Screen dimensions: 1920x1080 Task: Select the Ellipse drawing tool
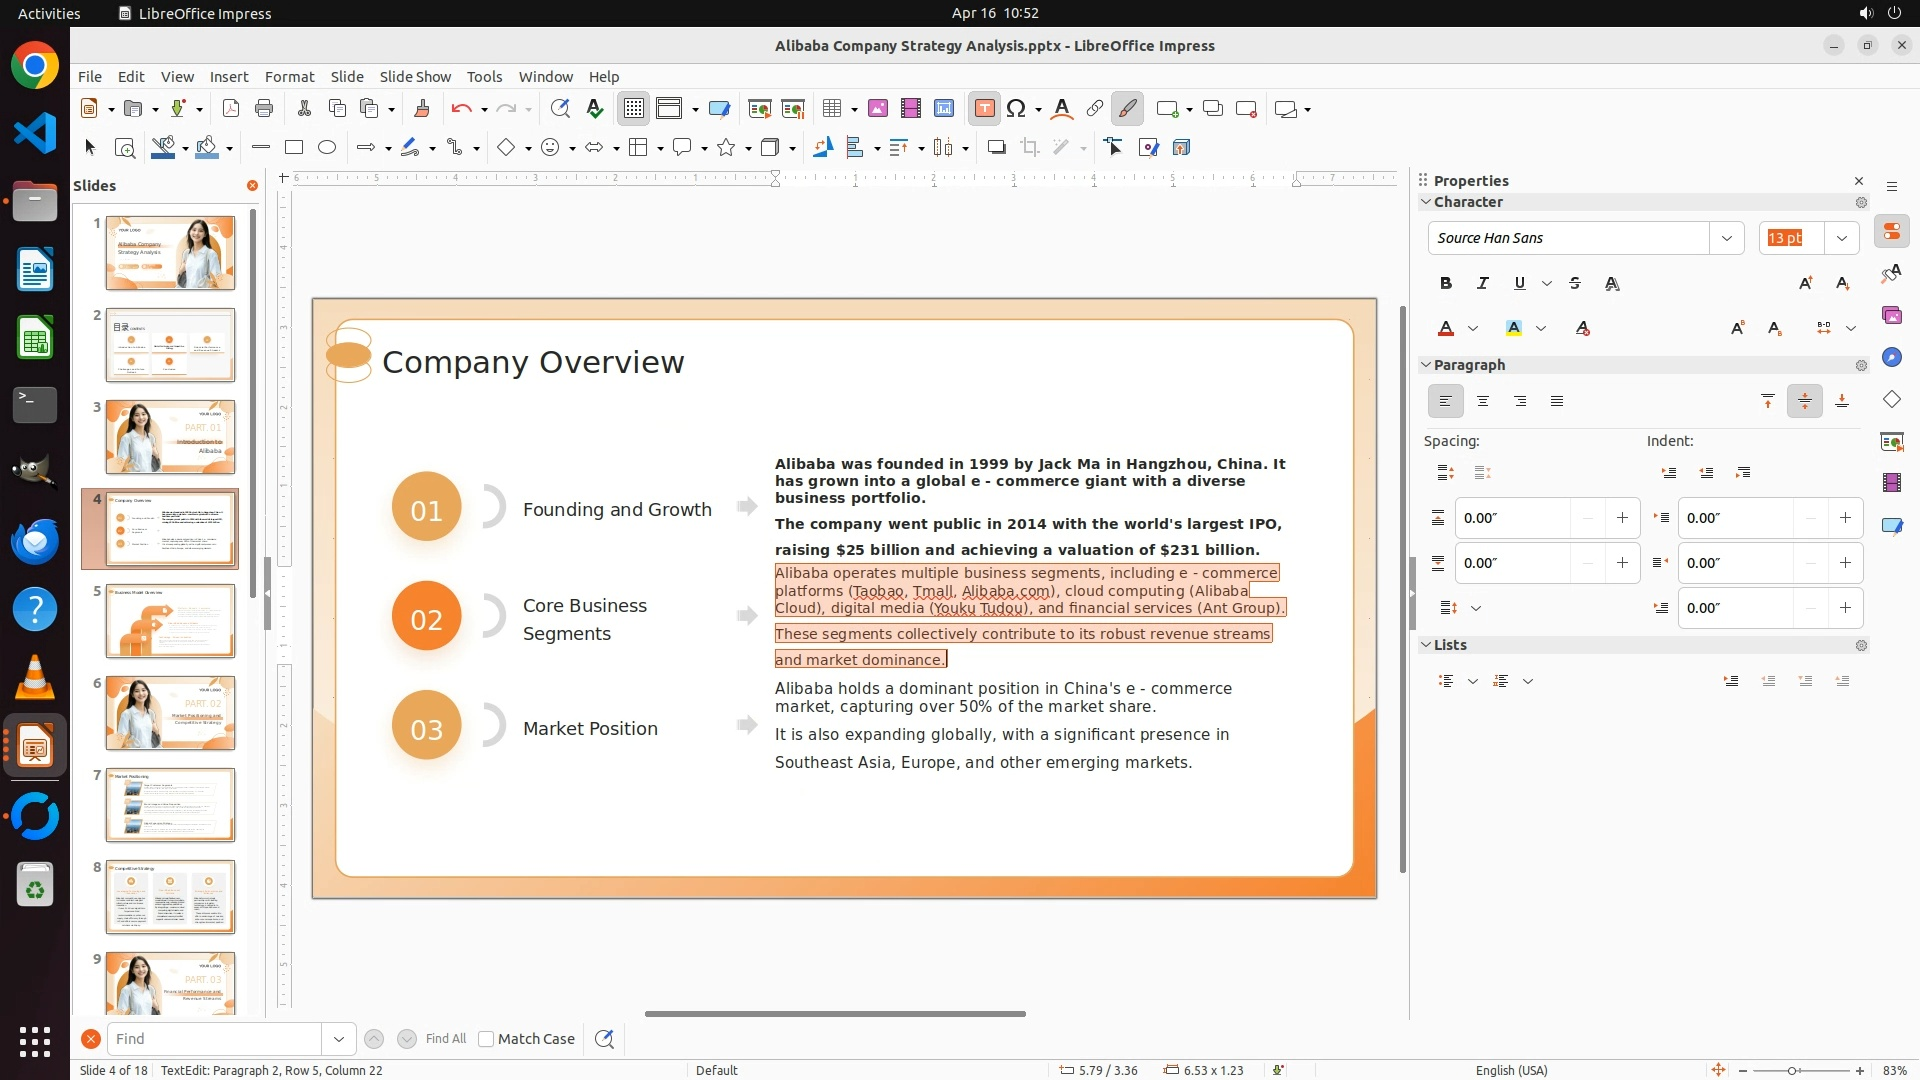click(x=327, y=148)
